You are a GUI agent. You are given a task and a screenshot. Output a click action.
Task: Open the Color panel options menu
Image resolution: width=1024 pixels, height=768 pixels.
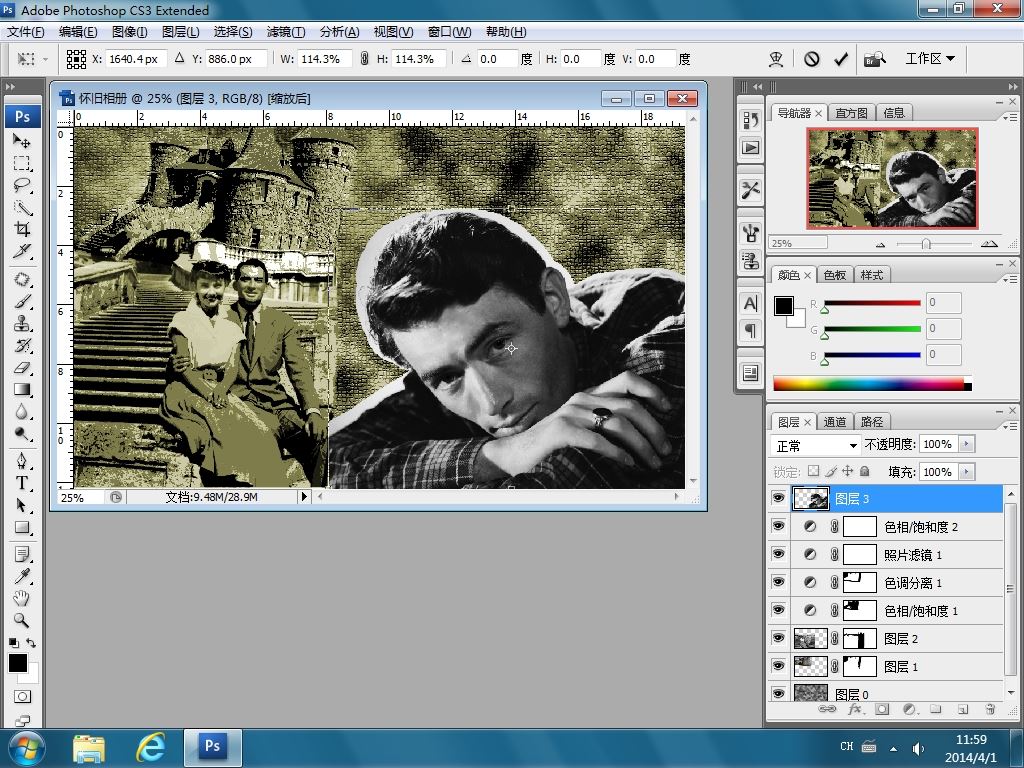pyautogui.click(x=1010, y=279)
